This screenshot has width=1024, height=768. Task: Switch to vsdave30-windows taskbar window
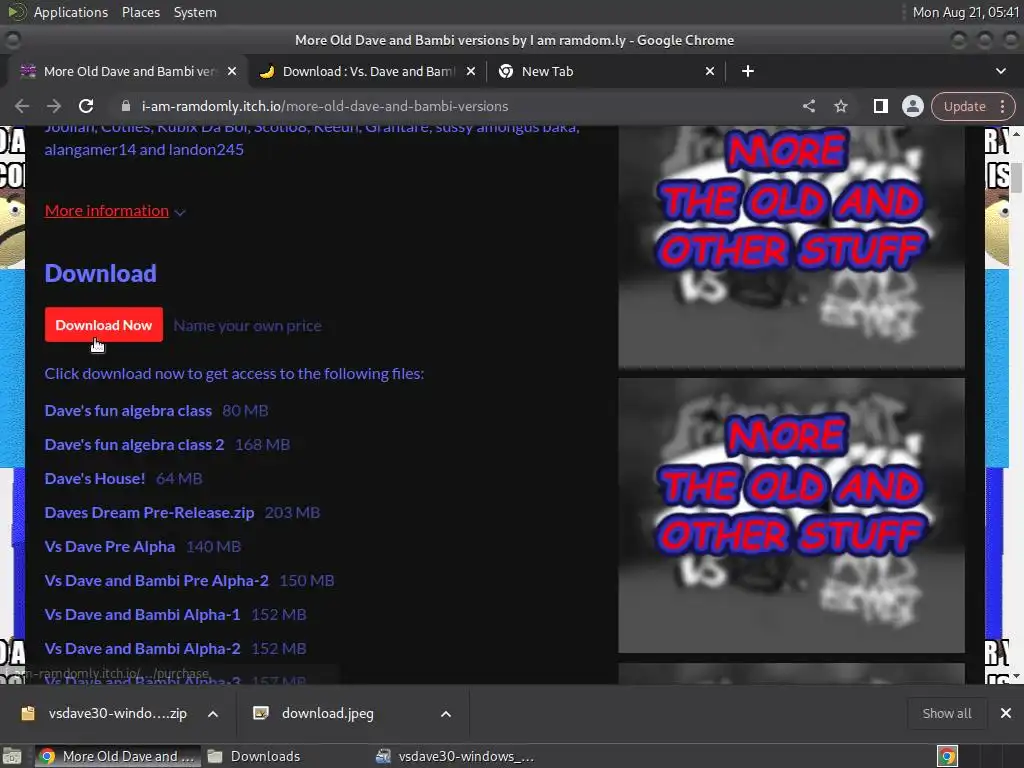pyautogui.click(x=455, y=756)
